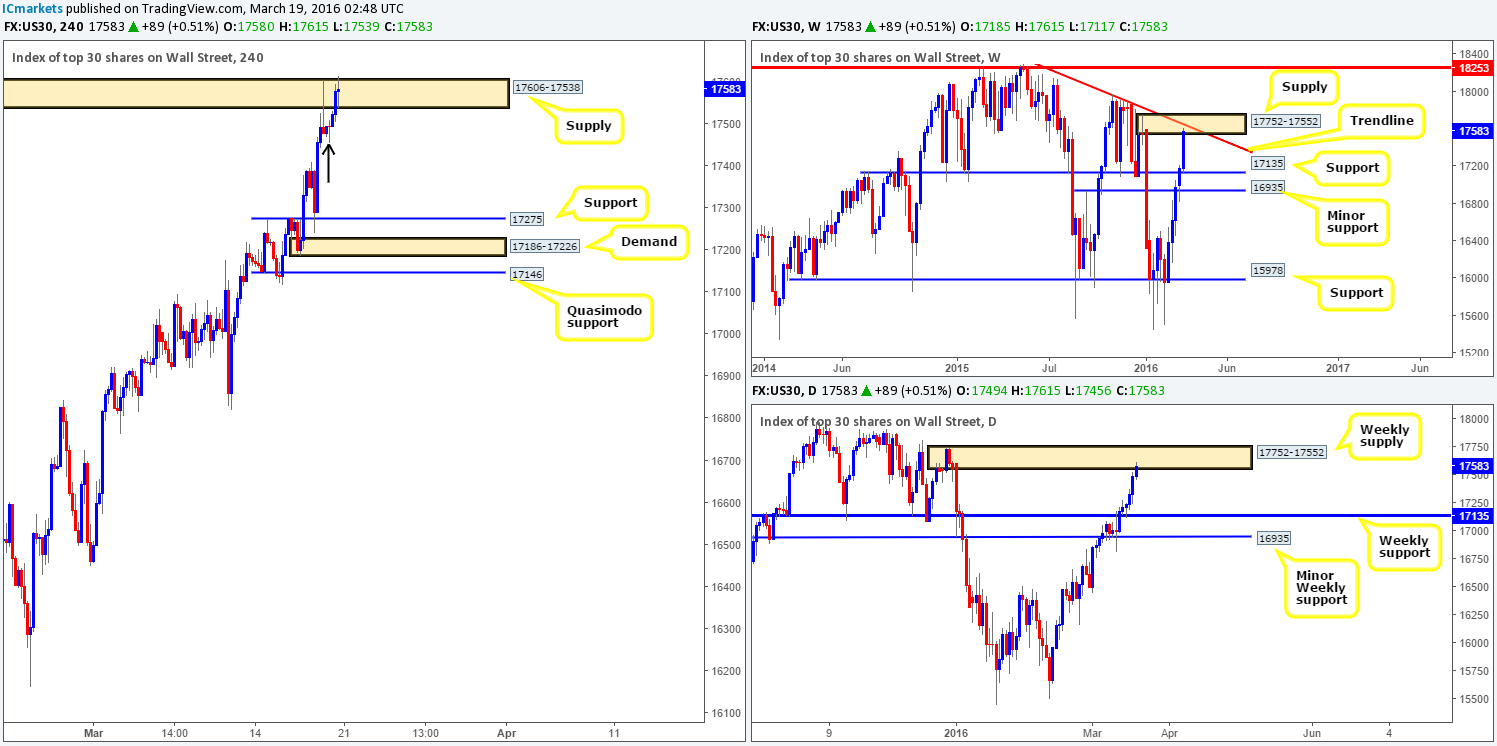Select the Minor Weekly support callout
Viewport: 1497px width, 746px height.
(x=1322, y=587)
